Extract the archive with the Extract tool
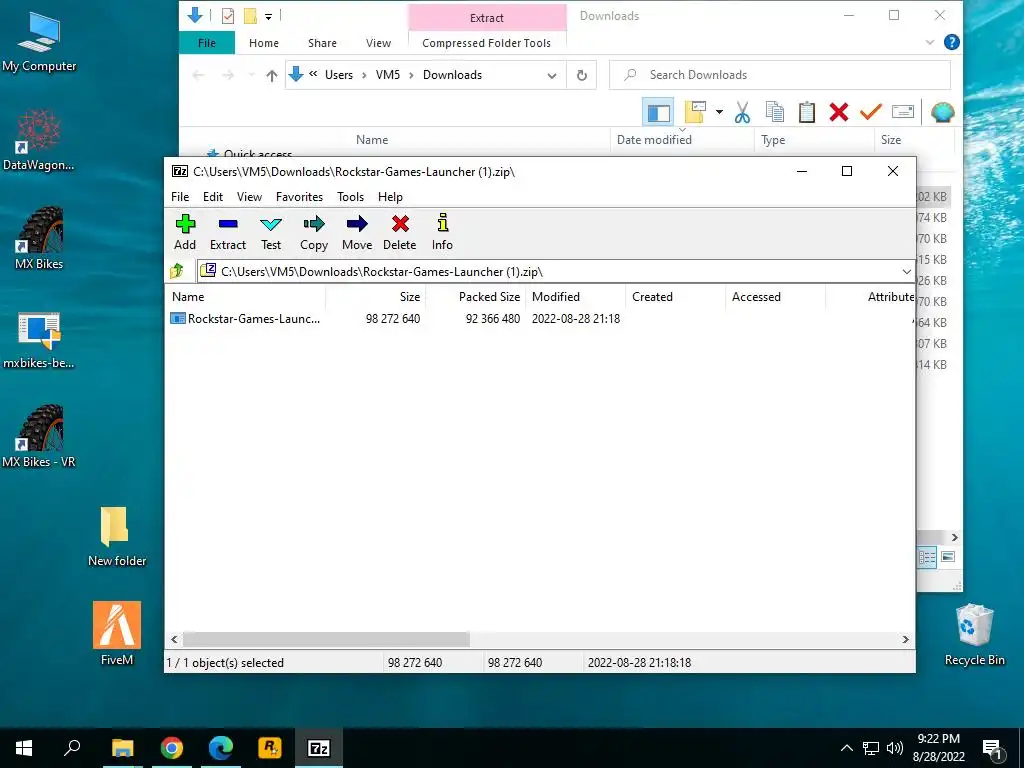 pos(228,232)
